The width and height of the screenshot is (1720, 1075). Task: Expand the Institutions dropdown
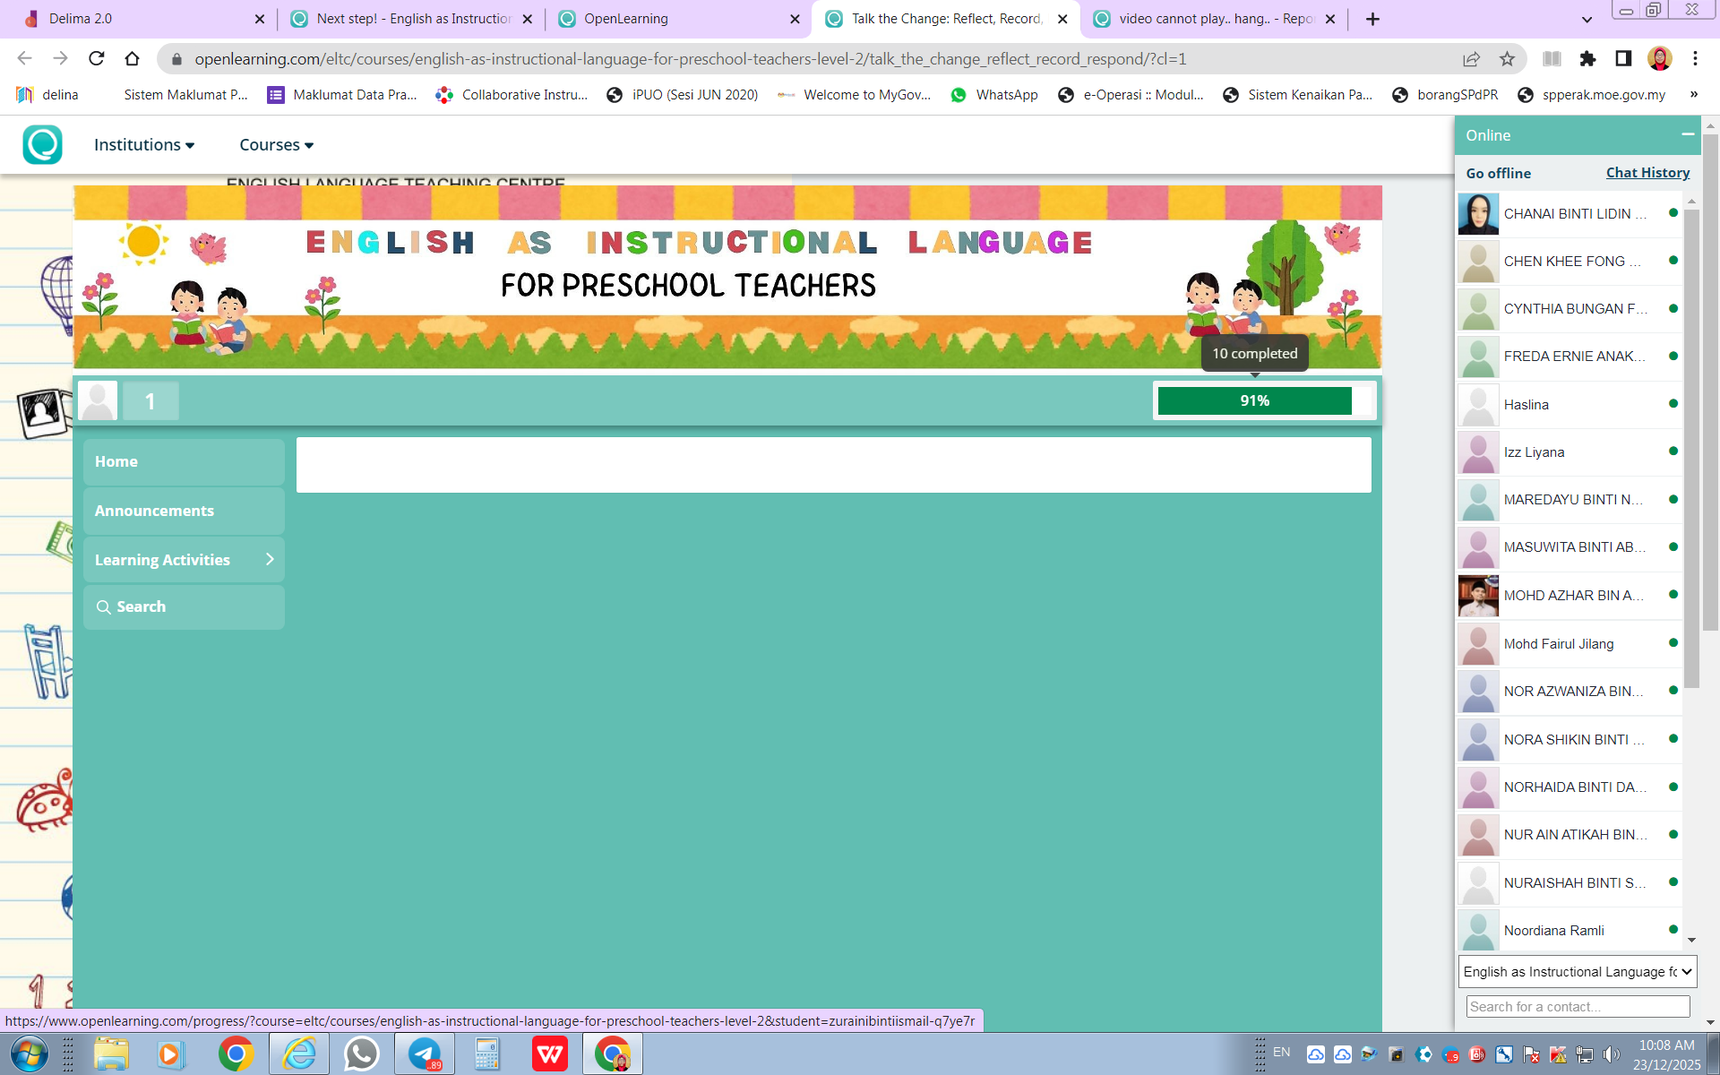pyautogui.click(x=144, y=145)
